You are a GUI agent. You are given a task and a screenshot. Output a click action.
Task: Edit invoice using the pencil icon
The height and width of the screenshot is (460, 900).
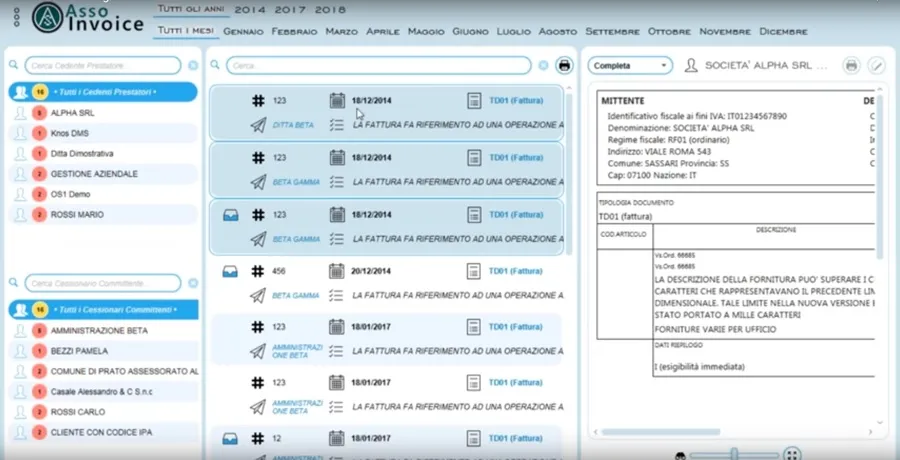pos(876,65)
